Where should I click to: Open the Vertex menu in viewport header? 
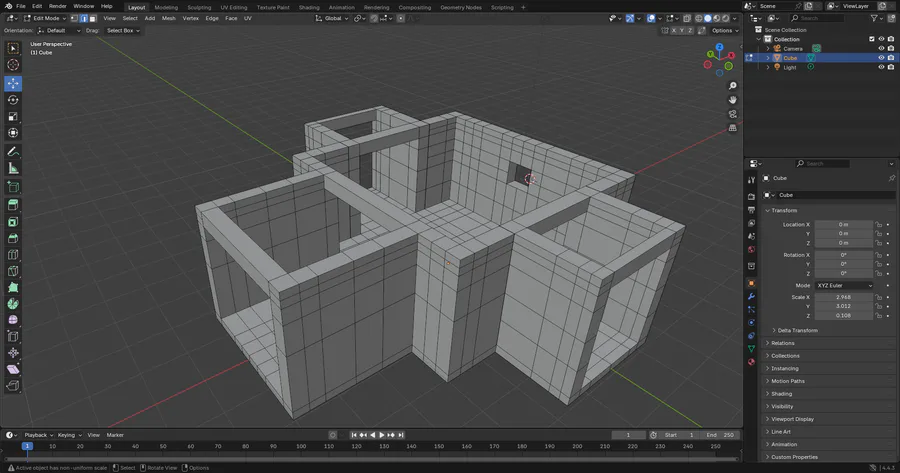point(191,18)
